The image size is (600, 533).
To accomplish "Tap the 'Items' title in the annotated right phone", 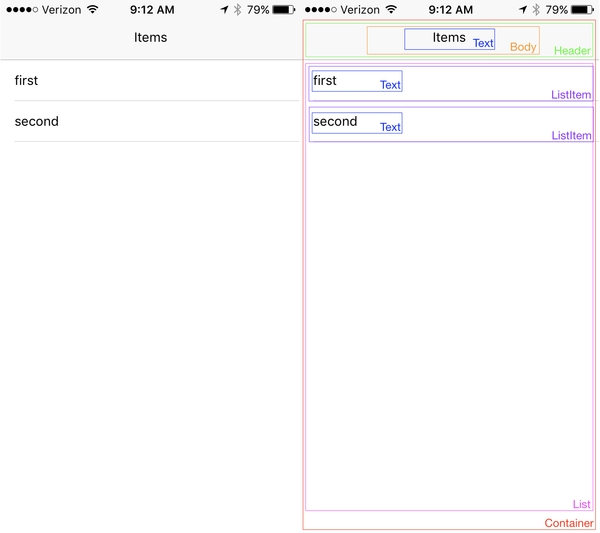I will [449, 37].
